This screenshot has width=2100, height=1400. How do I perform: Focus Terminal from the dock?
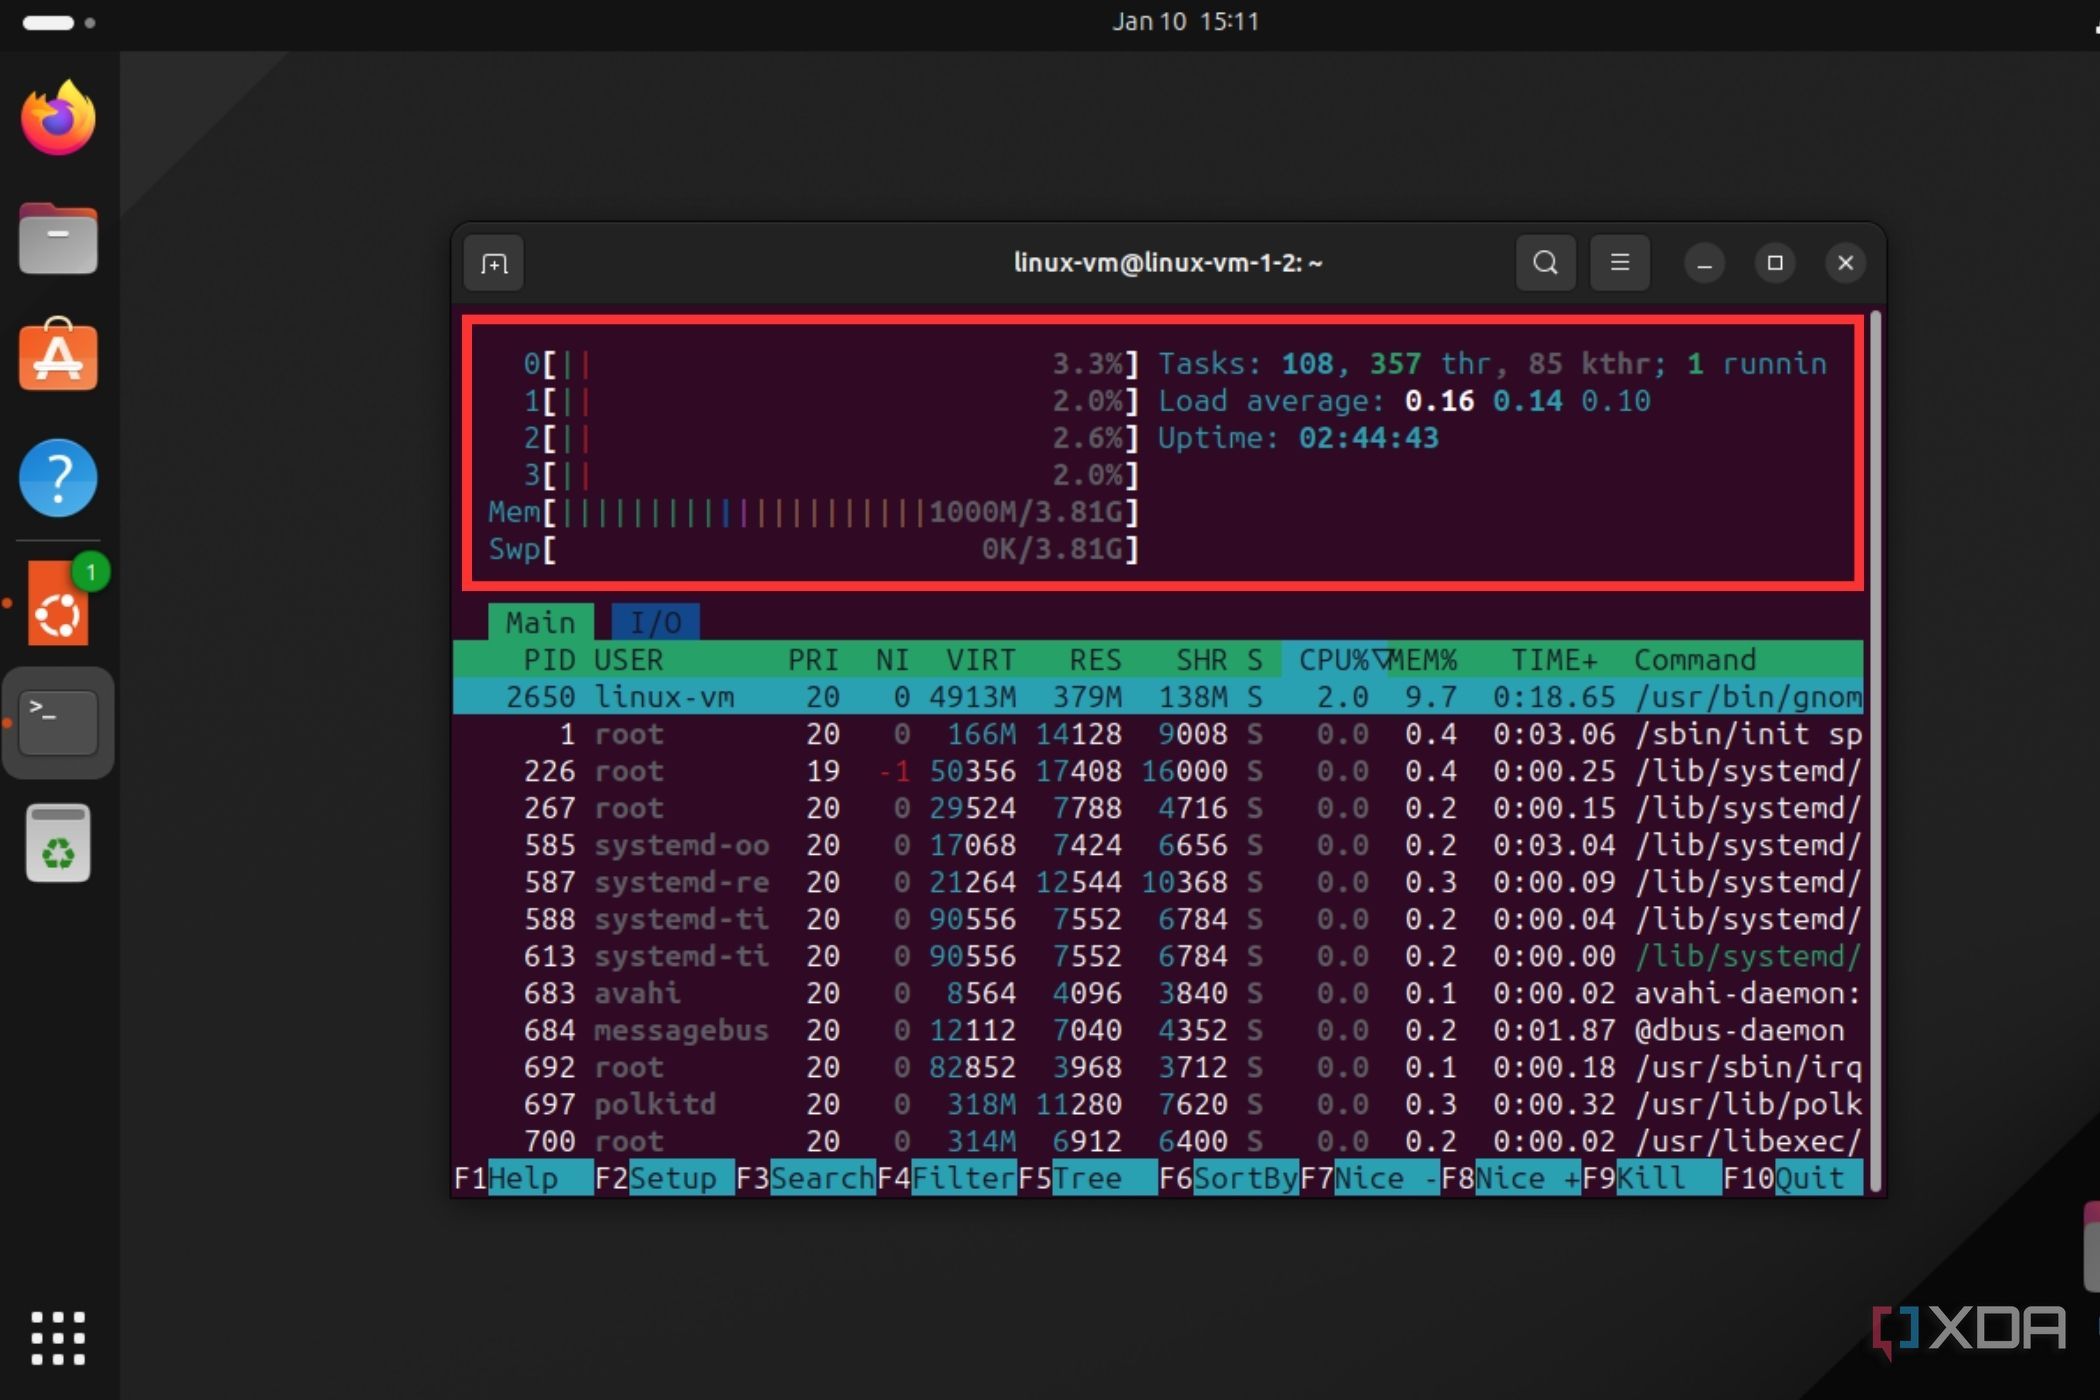pos(58,722)
